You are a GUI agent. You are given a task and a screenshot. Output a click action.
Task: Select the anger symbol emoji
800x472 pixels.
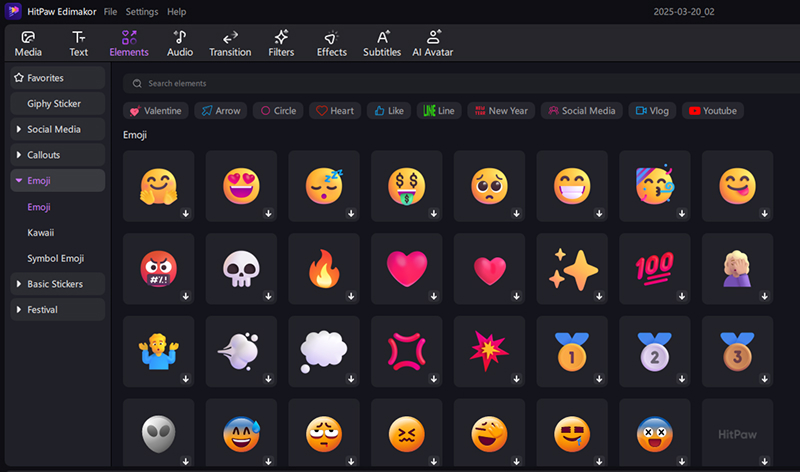(407, 351)
